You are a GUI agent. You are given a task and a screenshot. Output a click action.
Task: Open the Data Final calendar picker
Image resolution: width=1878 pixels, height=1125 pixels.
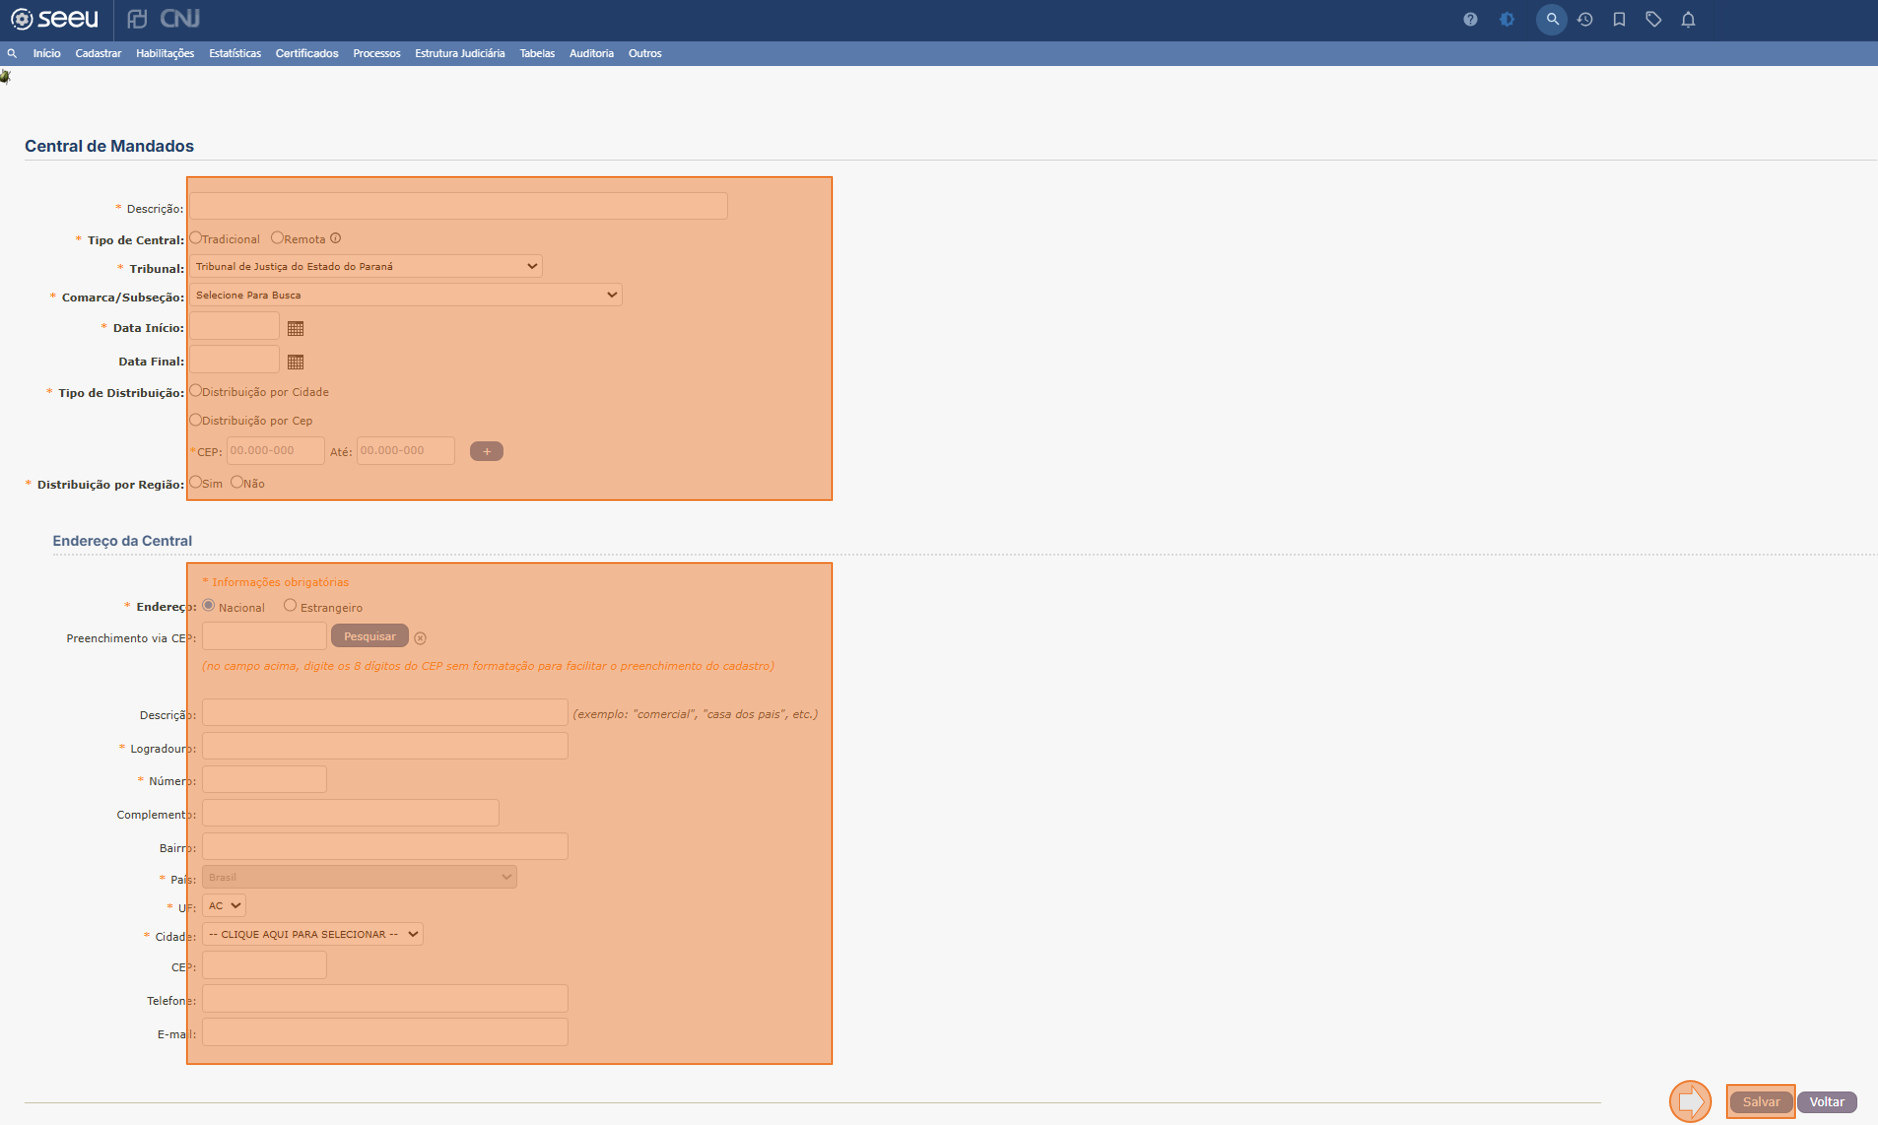pos(295,361)
